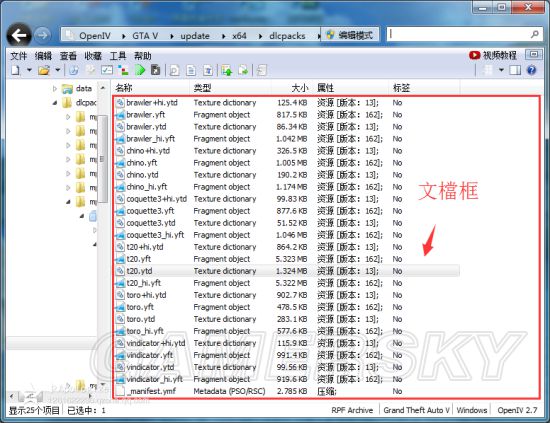
Task: Open the New file dropdown arrow
Action: tap(29, 70)
